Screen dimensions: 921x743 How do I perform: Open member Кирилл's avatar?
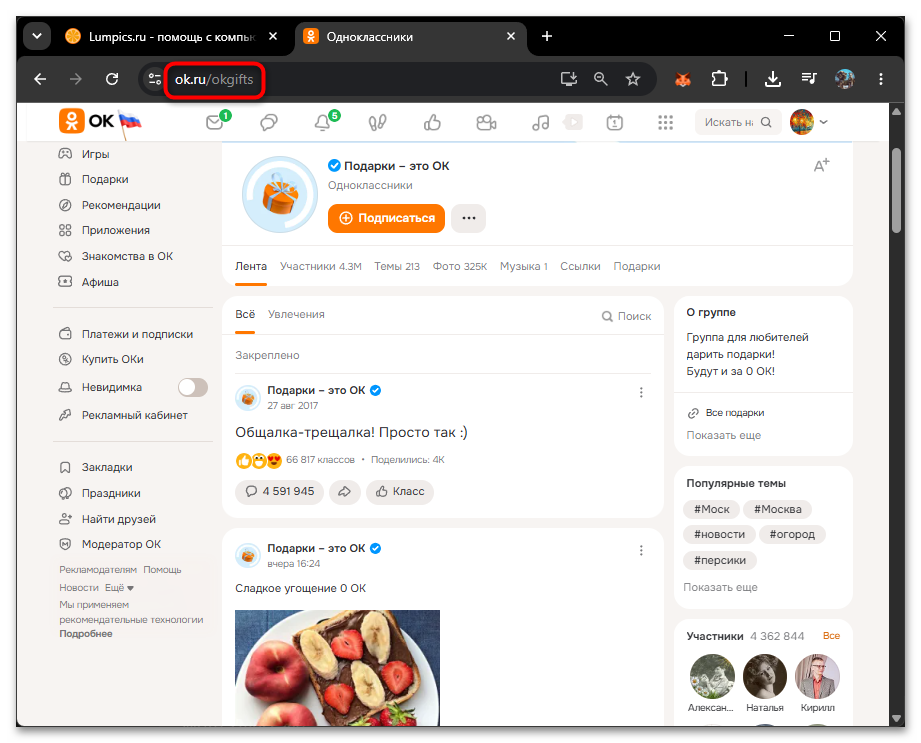click(817, 676)
